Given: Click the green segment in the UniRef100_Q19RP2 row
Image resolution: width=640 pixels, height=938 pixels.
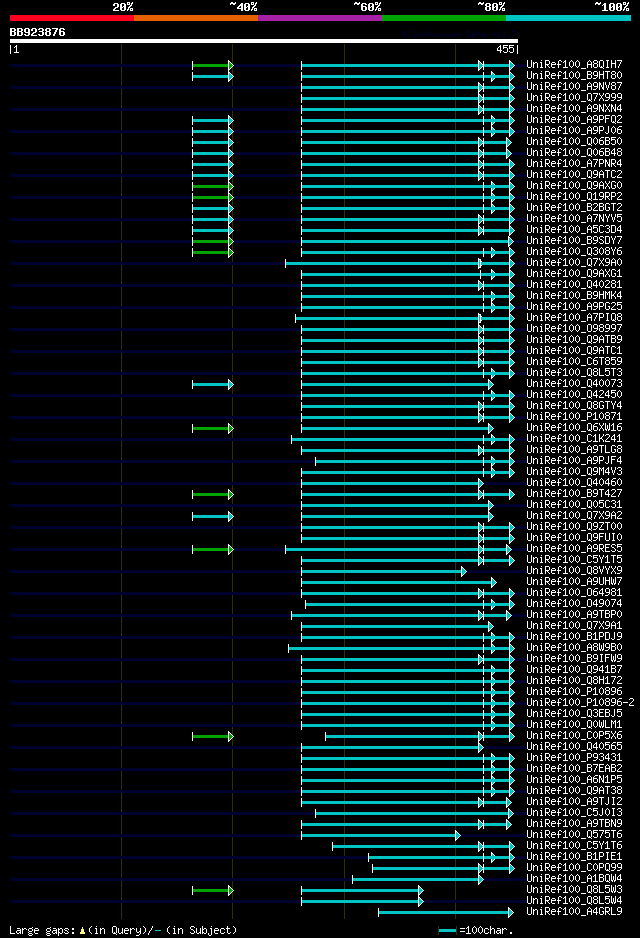Looking at the screenshot, I should coord(212,197).
